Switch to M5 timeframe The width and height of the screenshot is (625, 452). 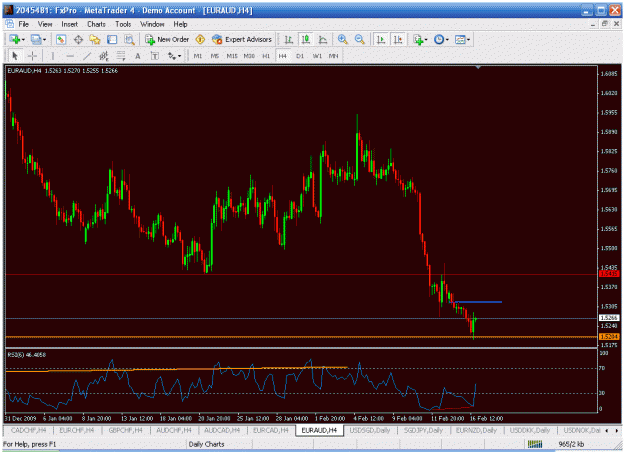[215, 56]
